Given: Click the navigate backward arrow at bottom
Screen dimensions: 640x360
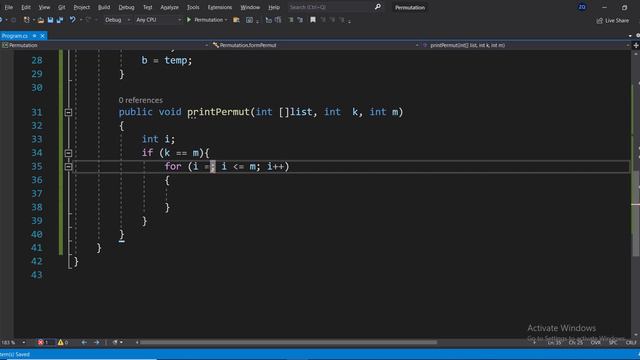Looking at the screenshot, I should click(x=84, y=342).
